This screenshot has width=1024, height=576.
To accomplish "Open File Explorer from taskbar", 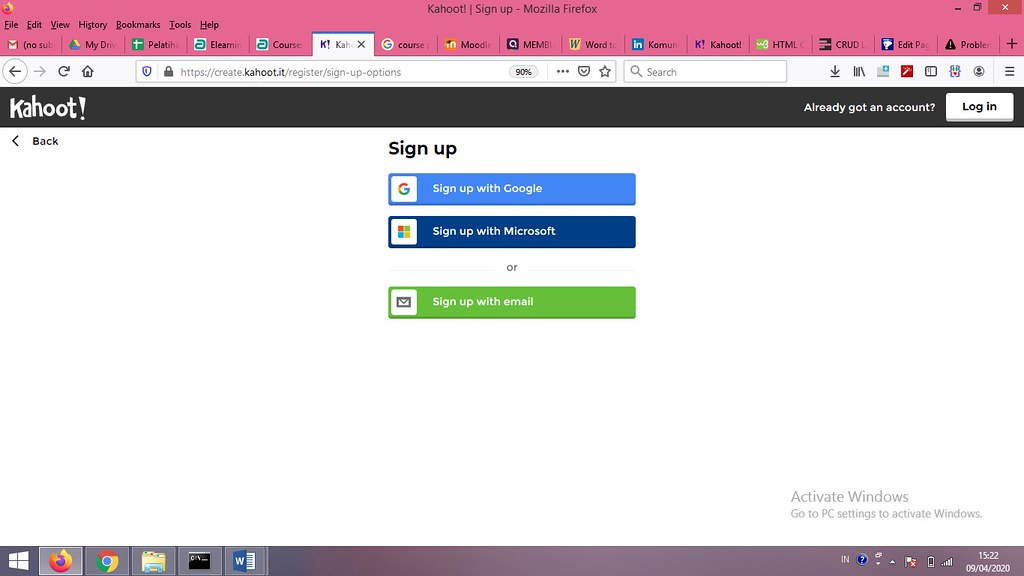I will tap(153, 561).
